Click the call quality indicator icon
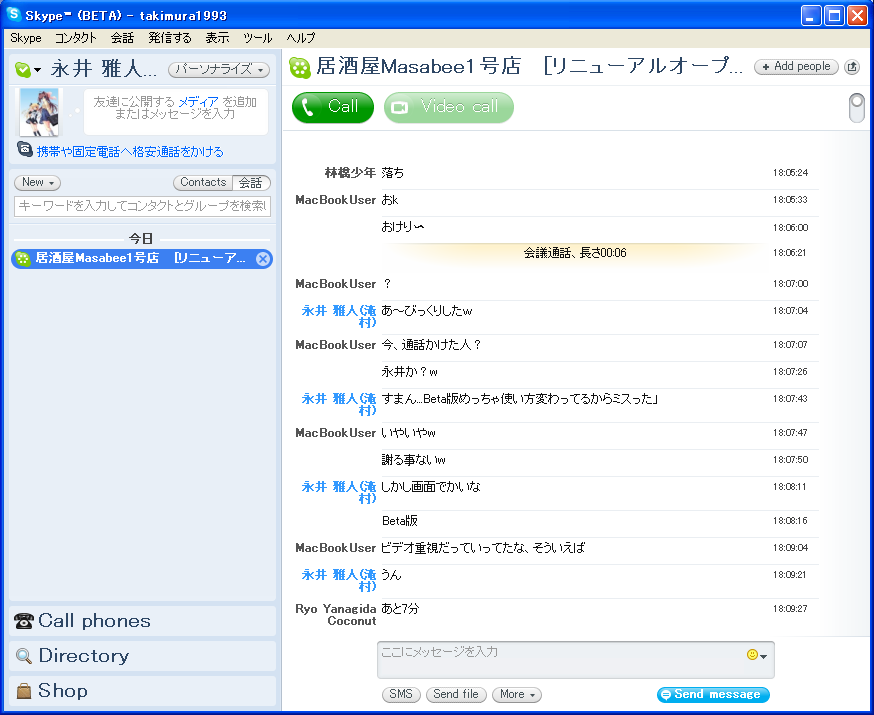The width and height of the screenshot is (874, 715). [856, 108]
